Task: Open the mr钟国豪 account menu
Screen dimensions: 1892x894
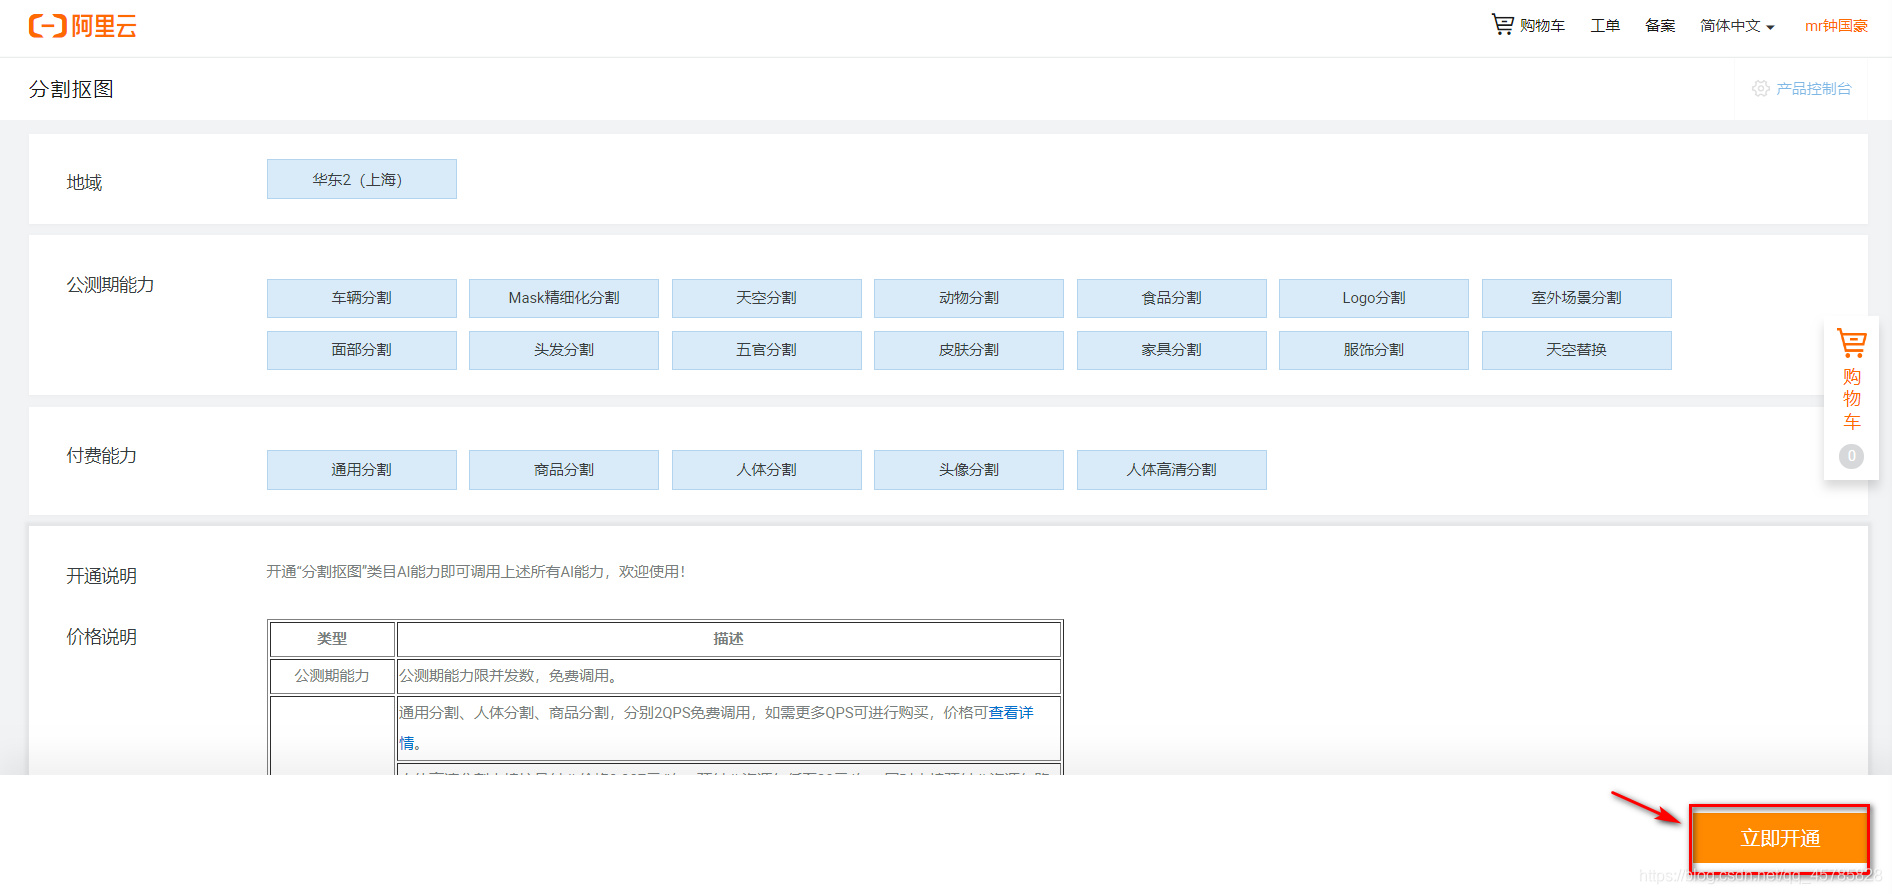Action: click(1836, 26)
